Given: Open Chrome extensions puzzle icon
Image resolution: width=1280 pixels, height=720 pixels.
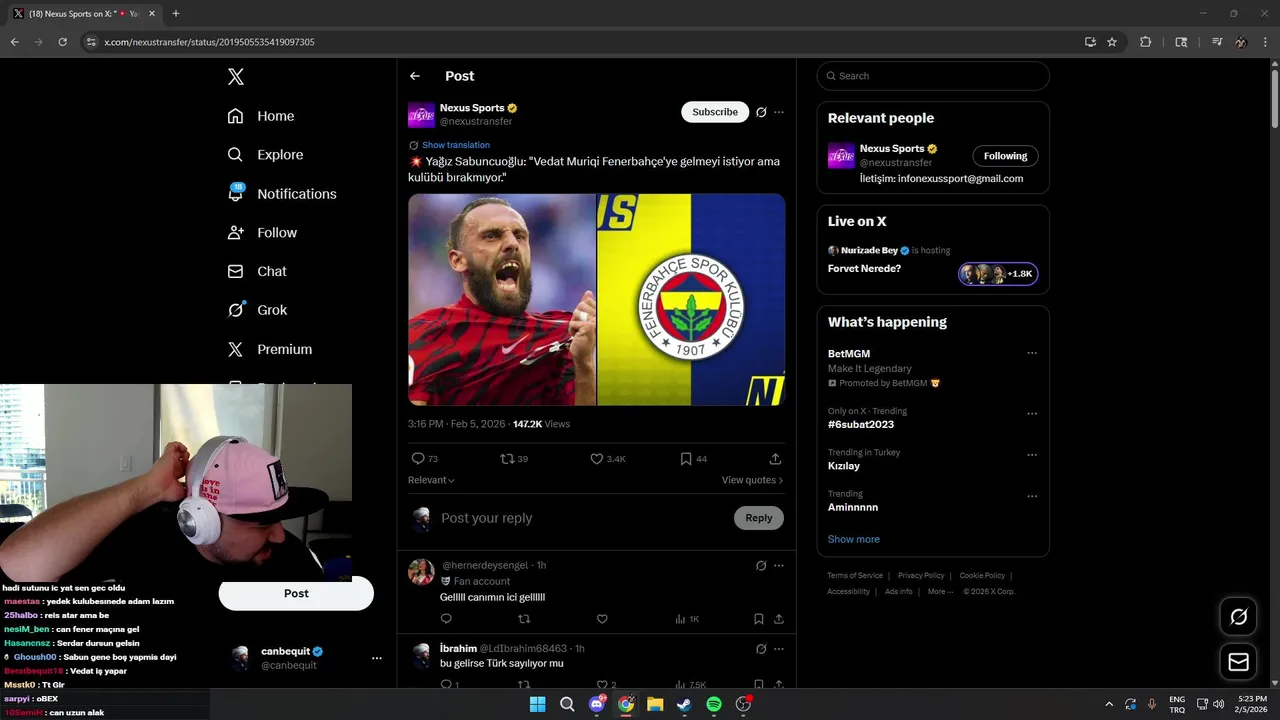Looking at the screenshot, I should coord(1146,42).
